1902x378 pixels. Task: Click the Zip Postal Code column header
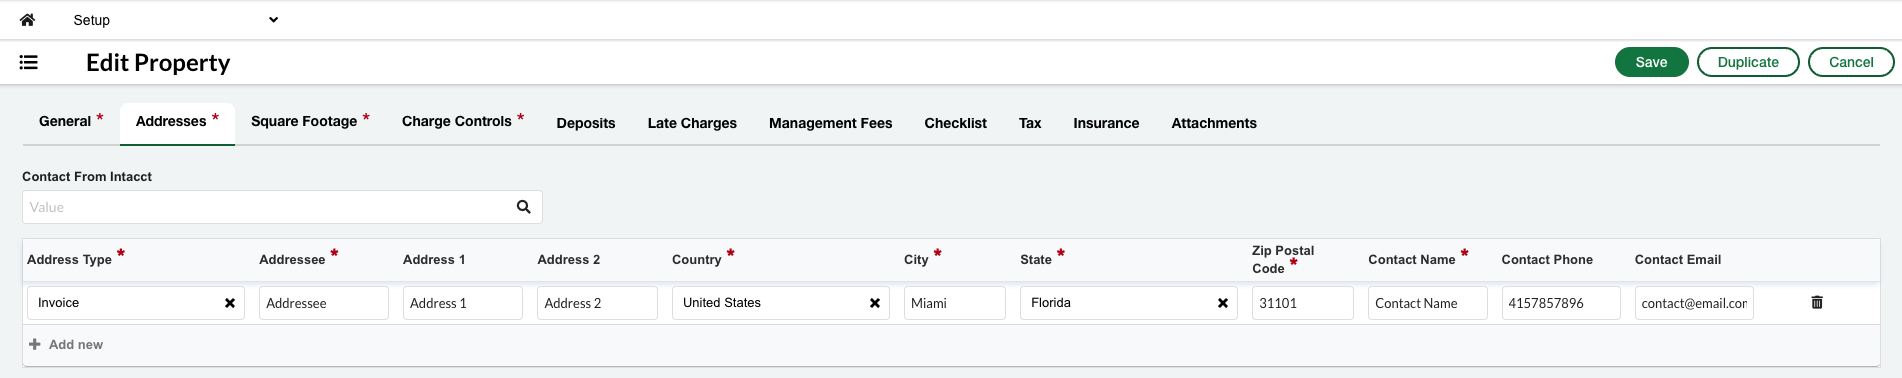point(1283,259)
